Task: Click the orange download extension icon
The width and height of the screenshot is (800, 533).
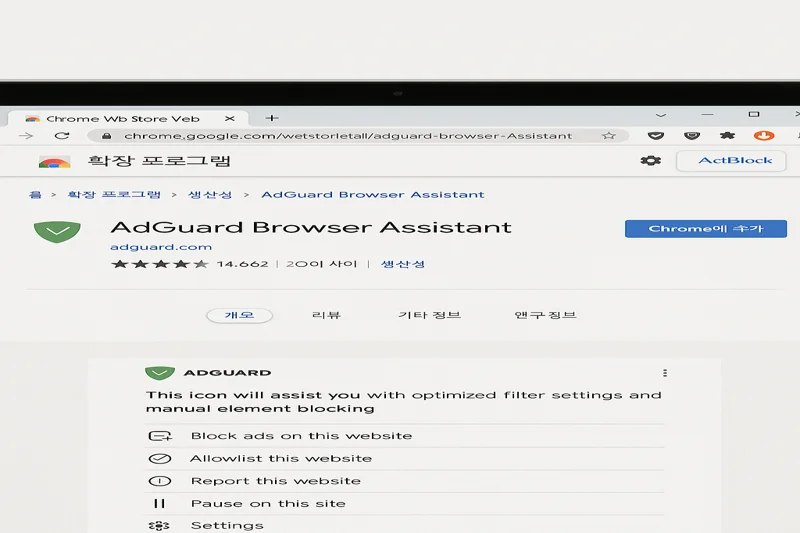Action: [x=764, y=136]
